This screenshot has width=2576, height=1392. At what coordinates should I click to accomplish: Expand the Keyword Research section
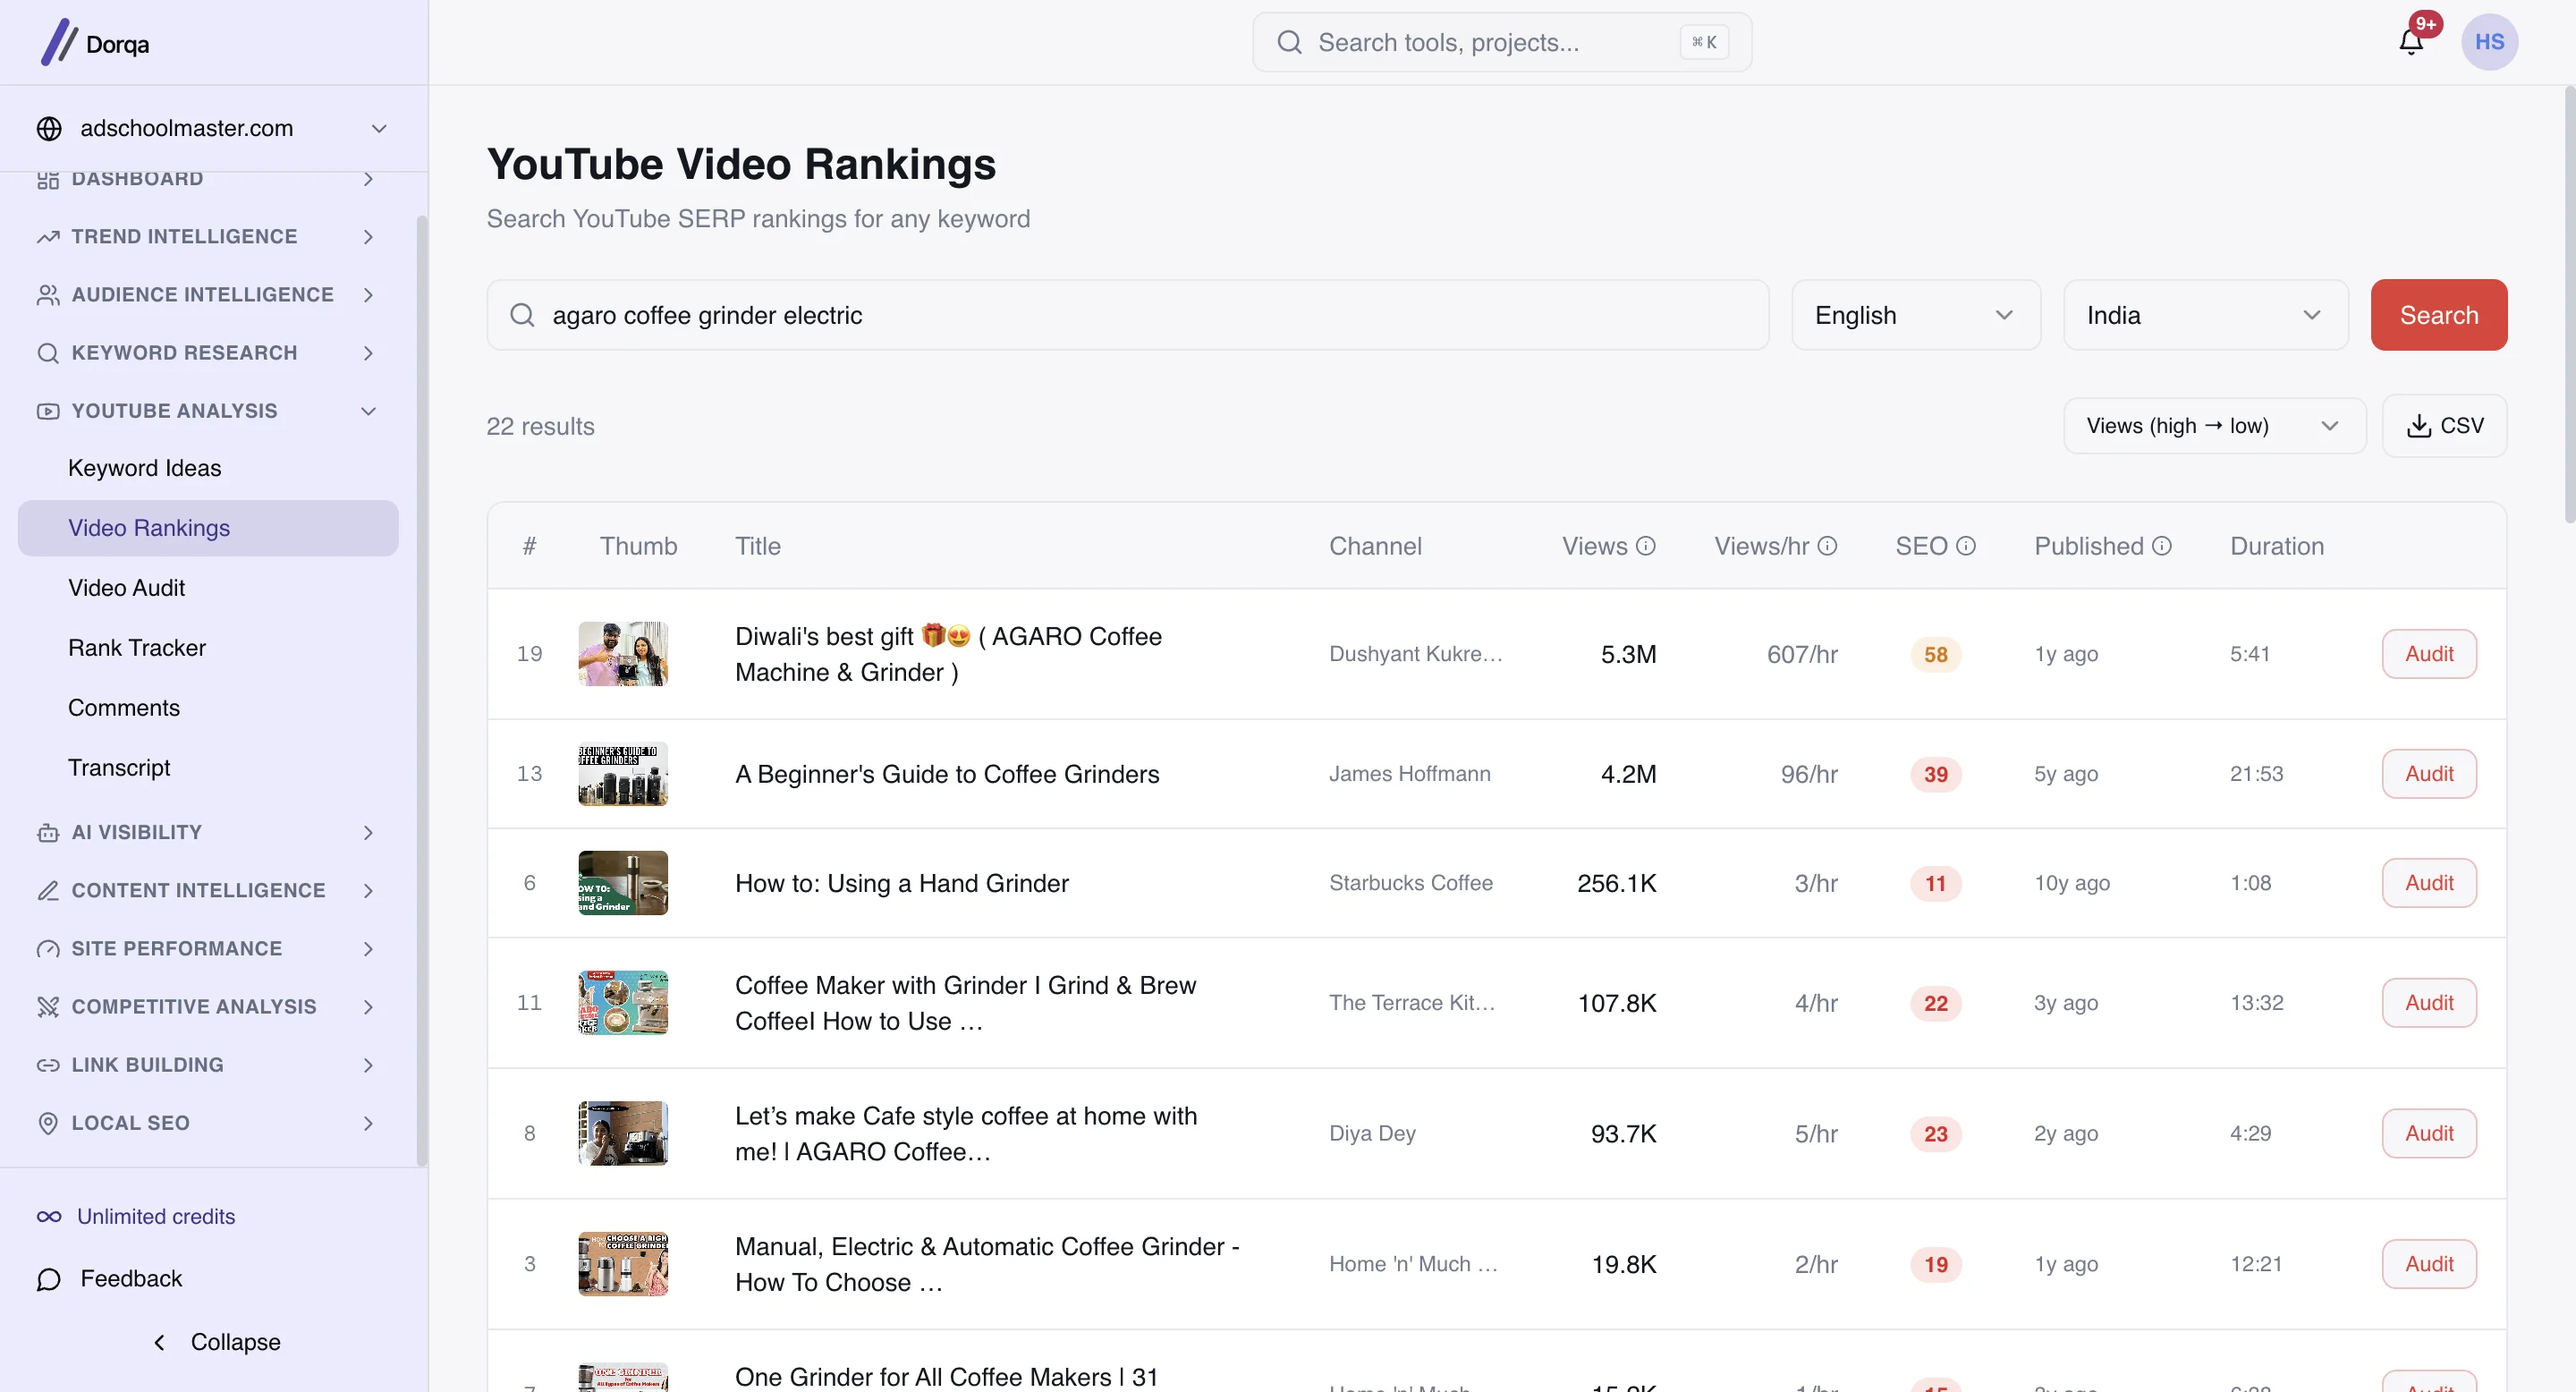(368, 353)
